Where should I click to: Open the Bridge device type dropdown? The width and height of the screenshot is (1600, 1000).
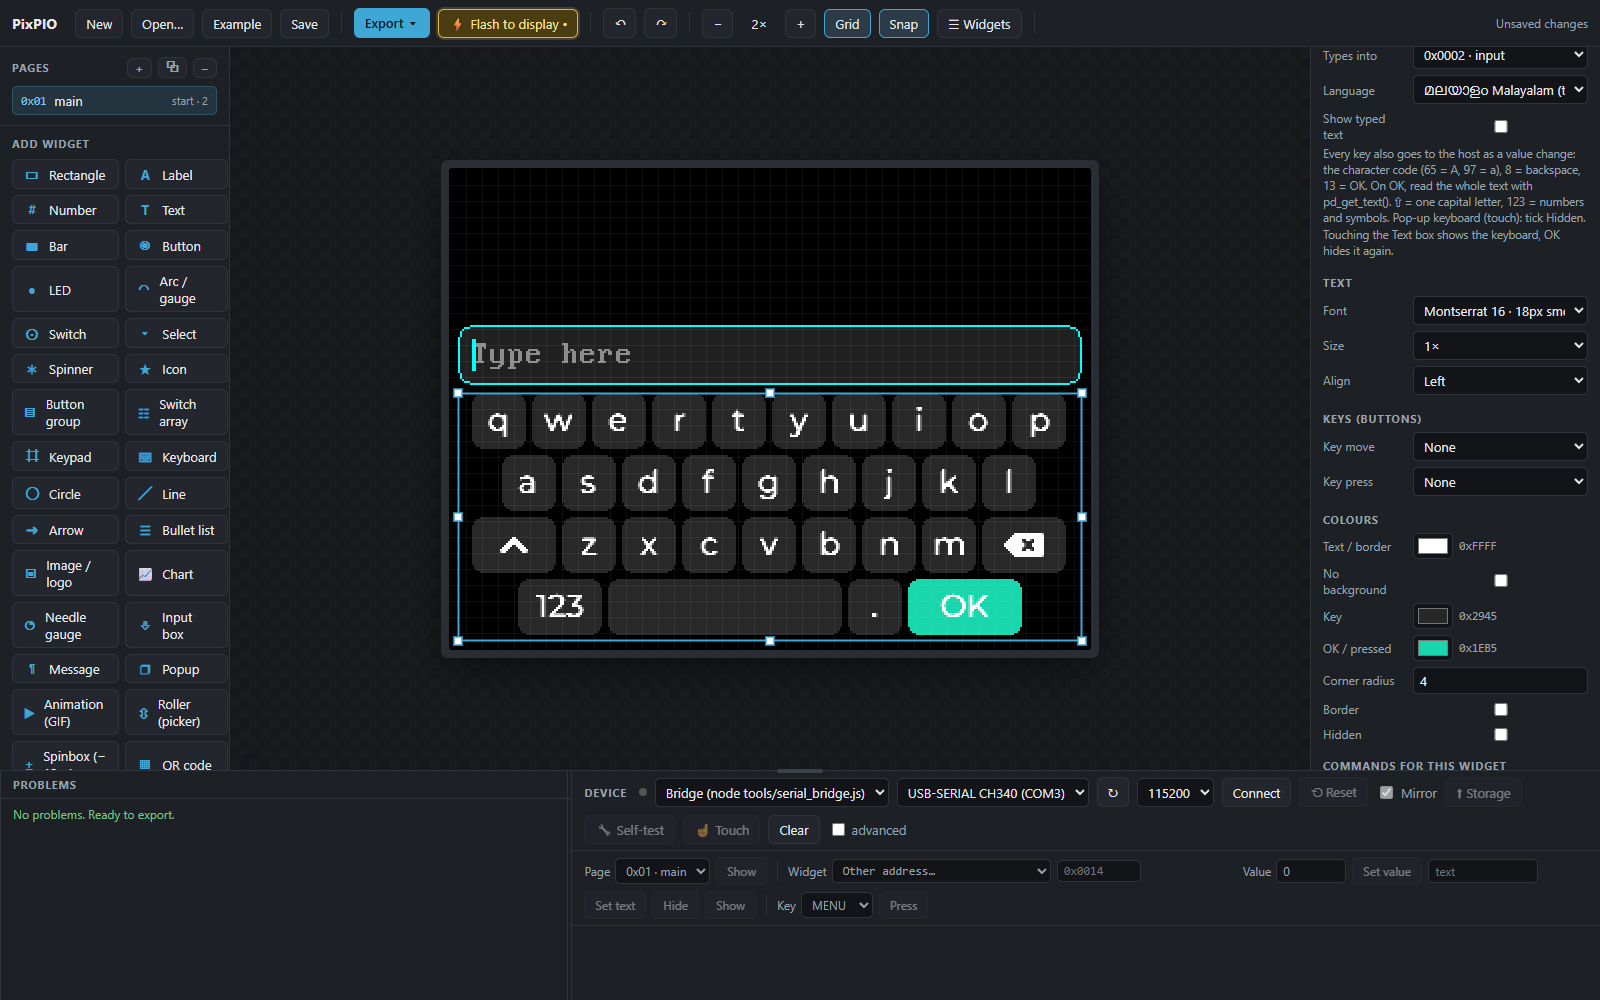pyautogui.click(x=772, y=793)
